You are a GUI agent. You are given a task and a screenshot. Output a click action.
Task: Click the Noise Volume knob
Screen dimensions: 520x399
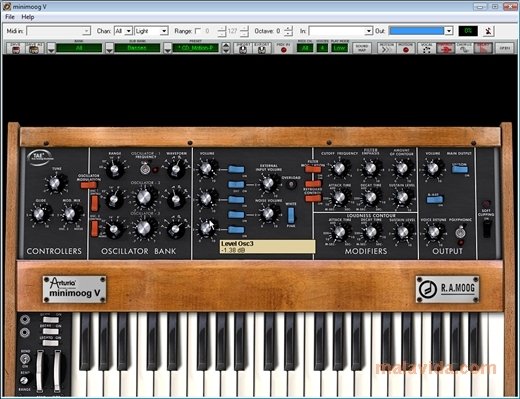268,213
